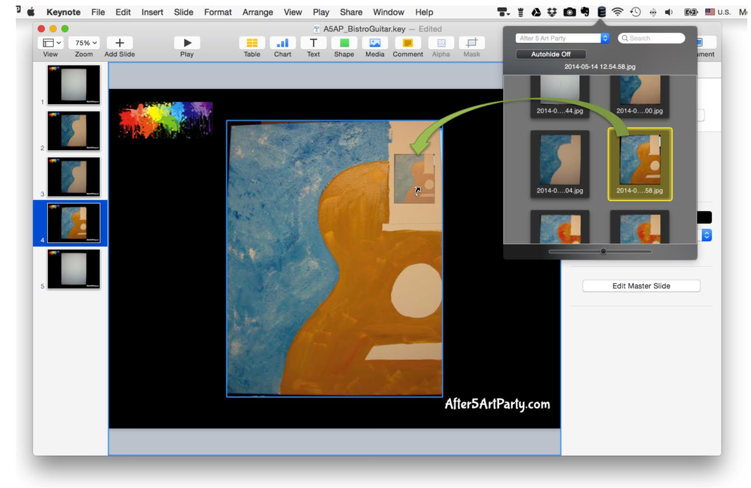This screenshot has width=751, height=488.
Task: Toggle the Autohide Off button
Action: pos(551,54)
